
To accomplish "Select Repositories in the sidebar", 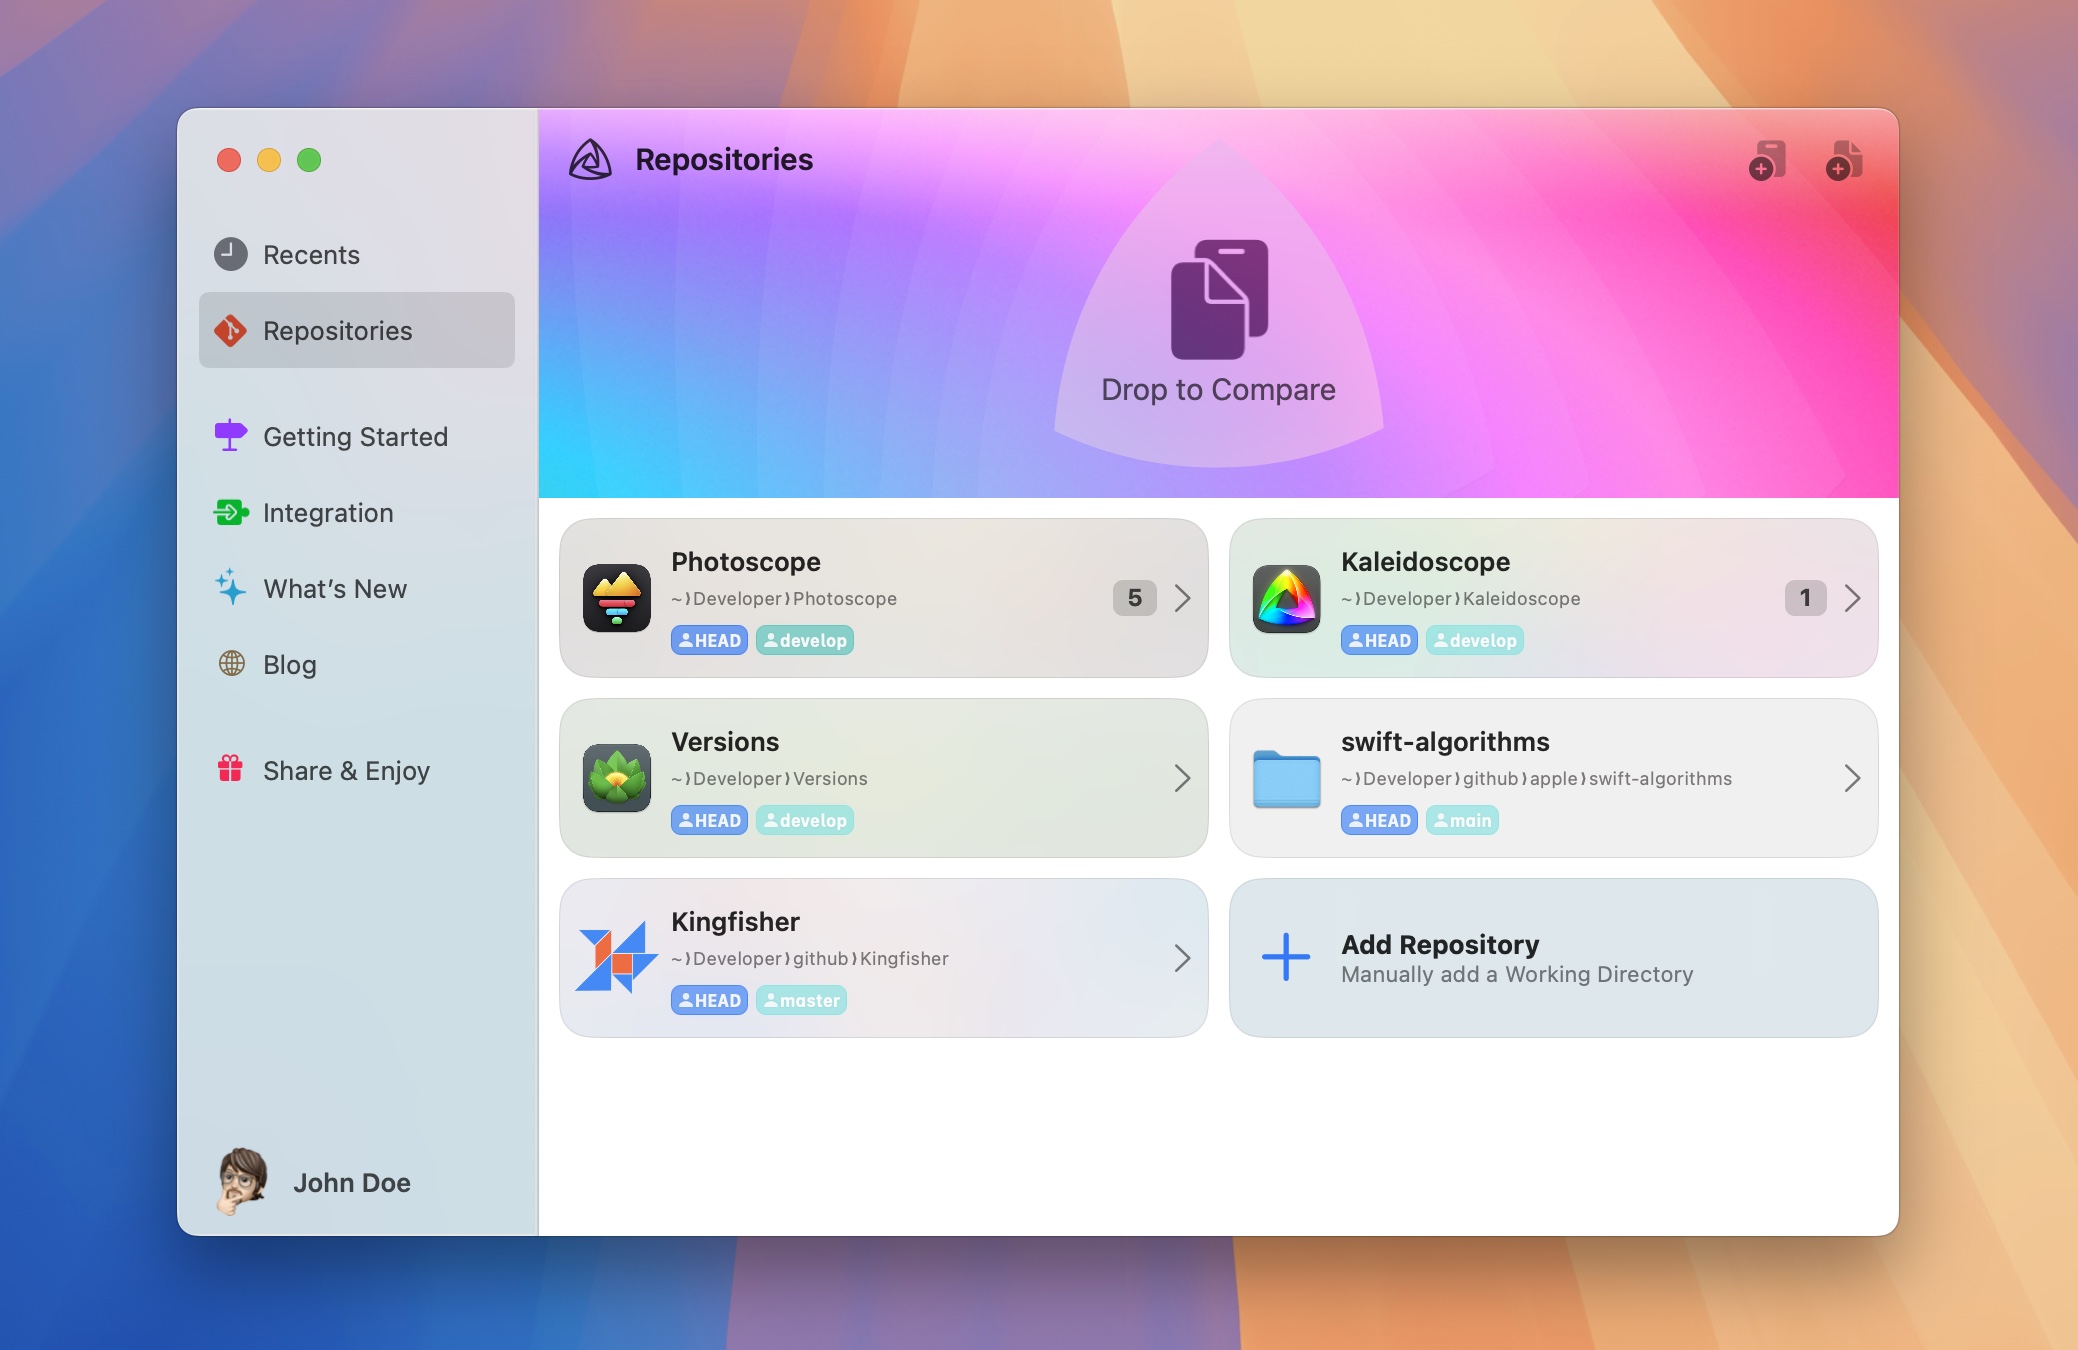I will [x=356, y=330].
